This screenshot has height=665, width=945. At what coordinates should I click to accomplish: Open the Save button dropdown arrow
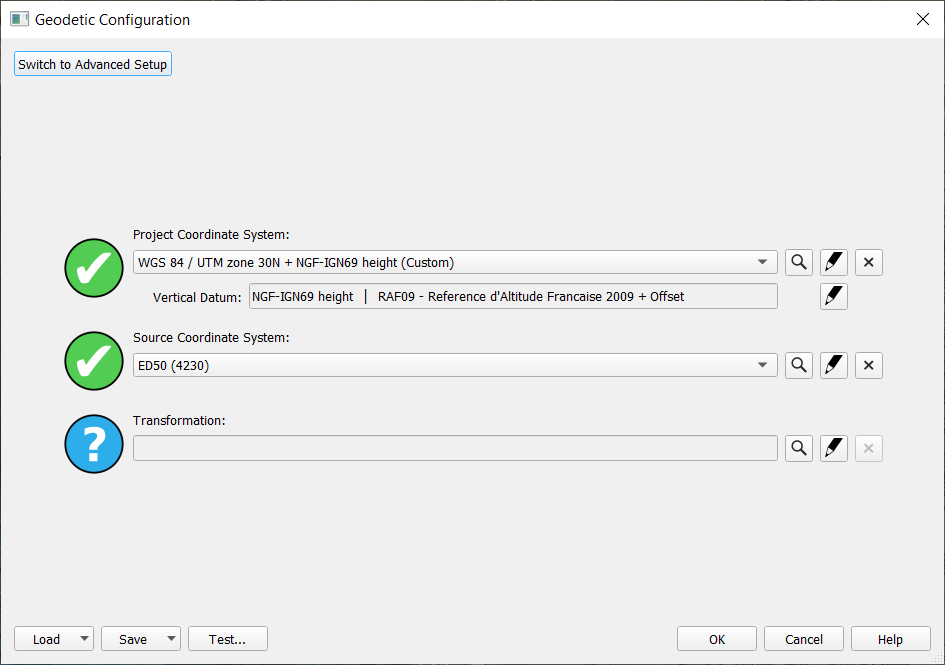pyautogui.click(x=171, y=639)
